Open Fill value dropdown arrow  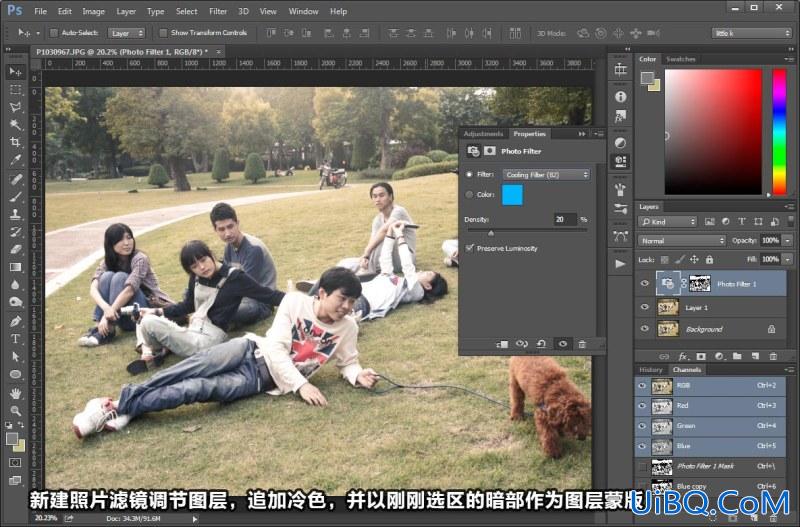tap(788, 259)
